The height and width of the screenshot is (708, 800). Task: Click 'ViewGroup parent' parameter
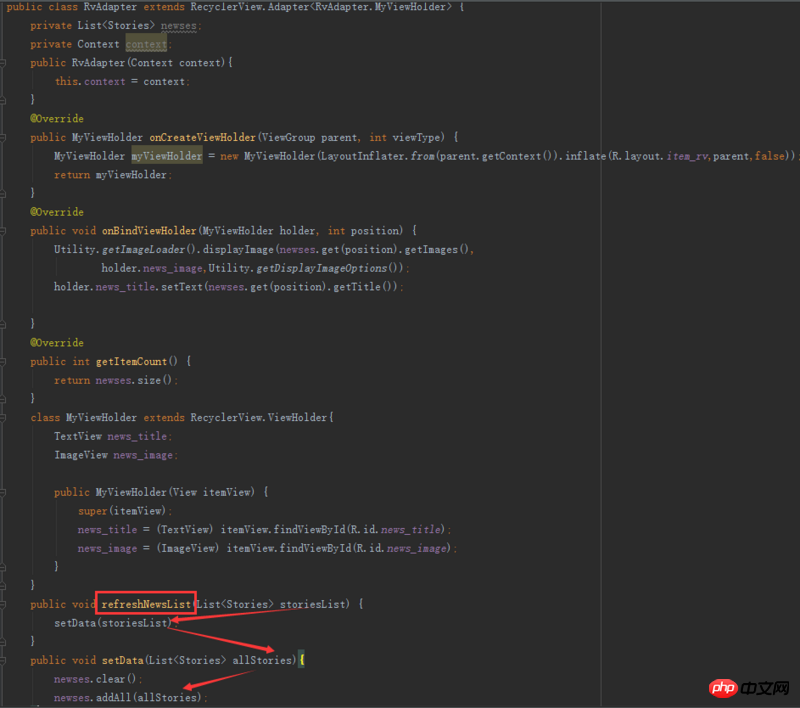[309, 137]
